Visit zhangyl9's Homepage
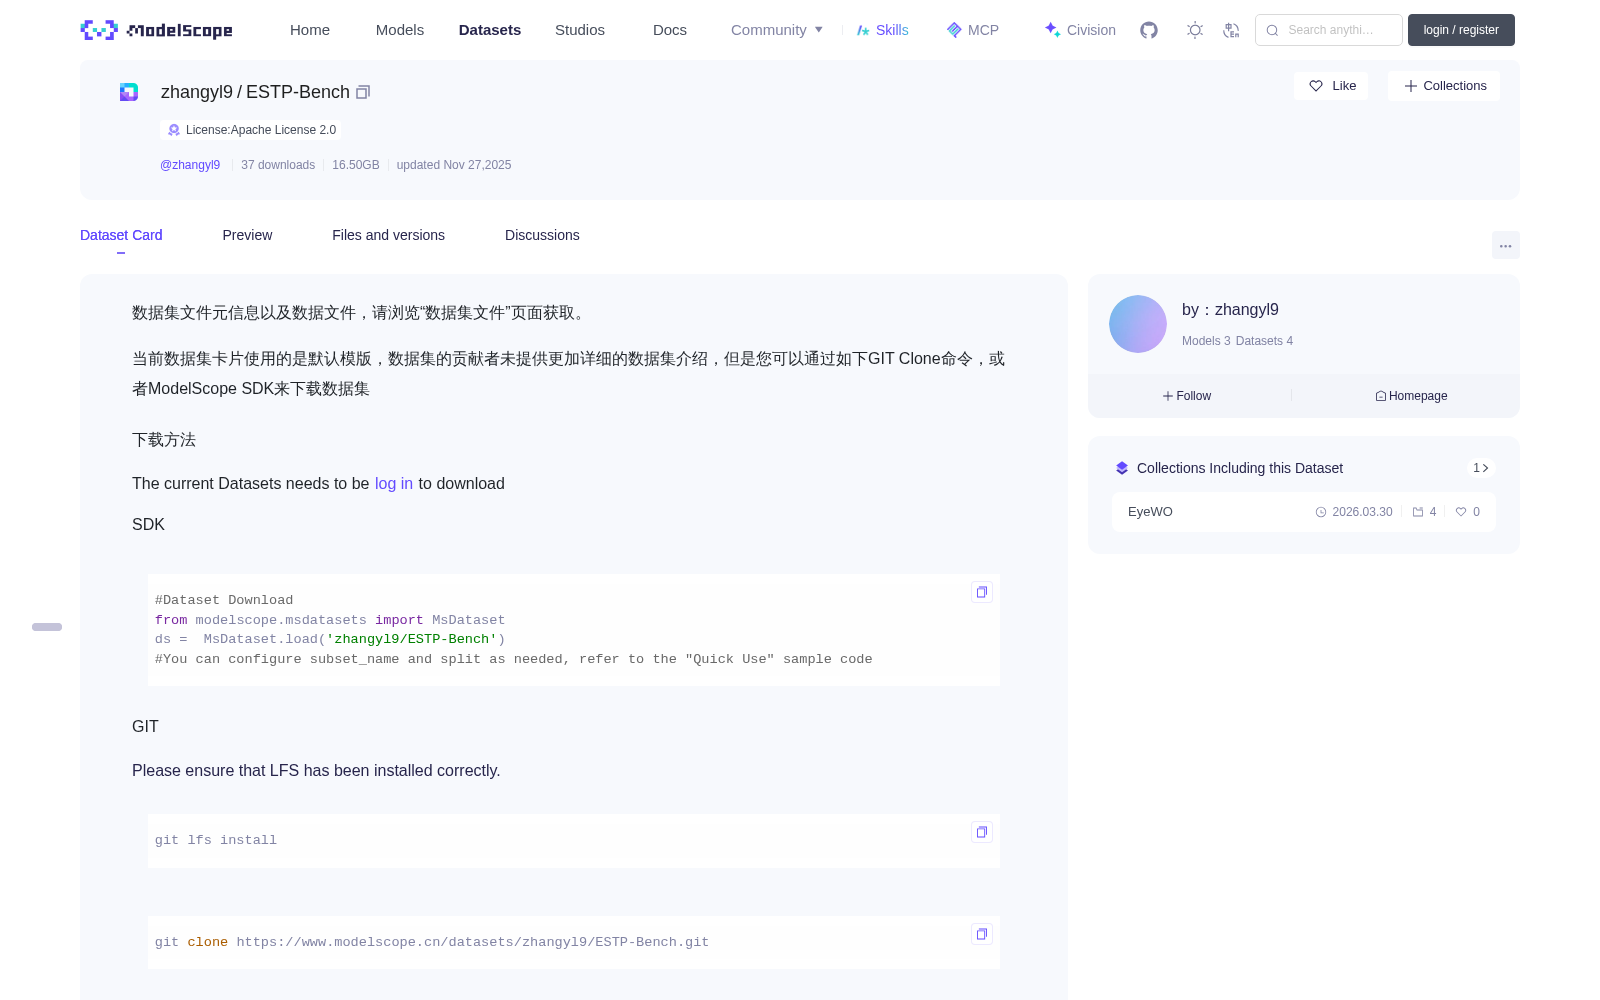1600x1000 pixels. 1411,396
